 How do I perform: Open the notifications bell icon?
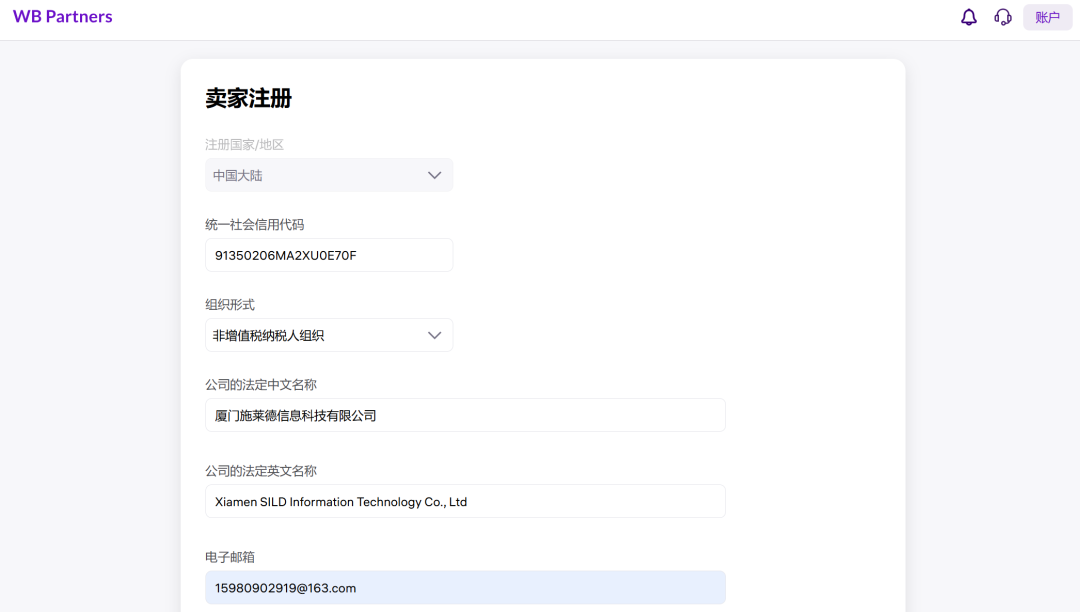point(968,17)
